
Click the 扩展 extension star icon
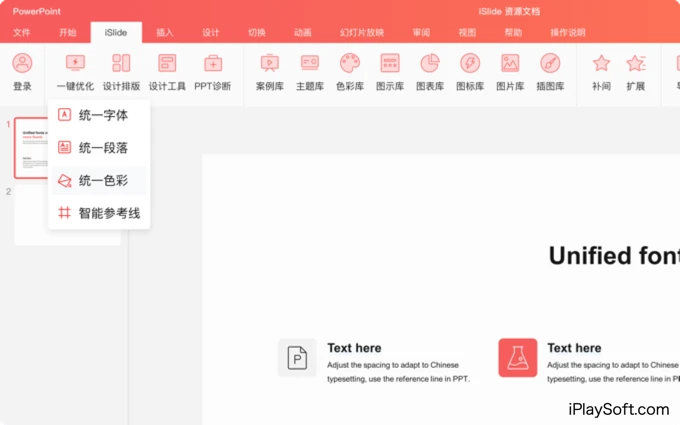pyautogui.click(x=636, y=64)
